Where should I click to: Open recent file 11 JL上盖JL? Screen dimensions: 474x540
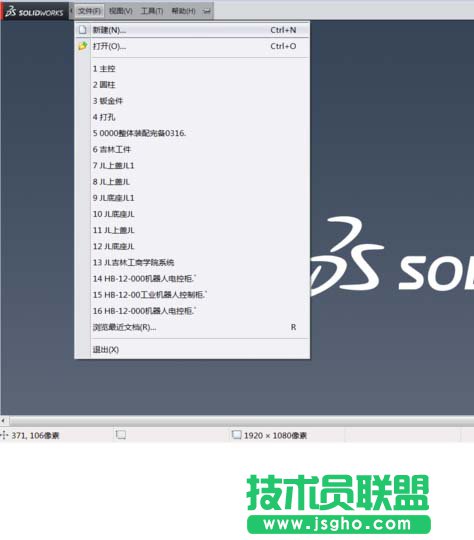click(x=192, y=230)
